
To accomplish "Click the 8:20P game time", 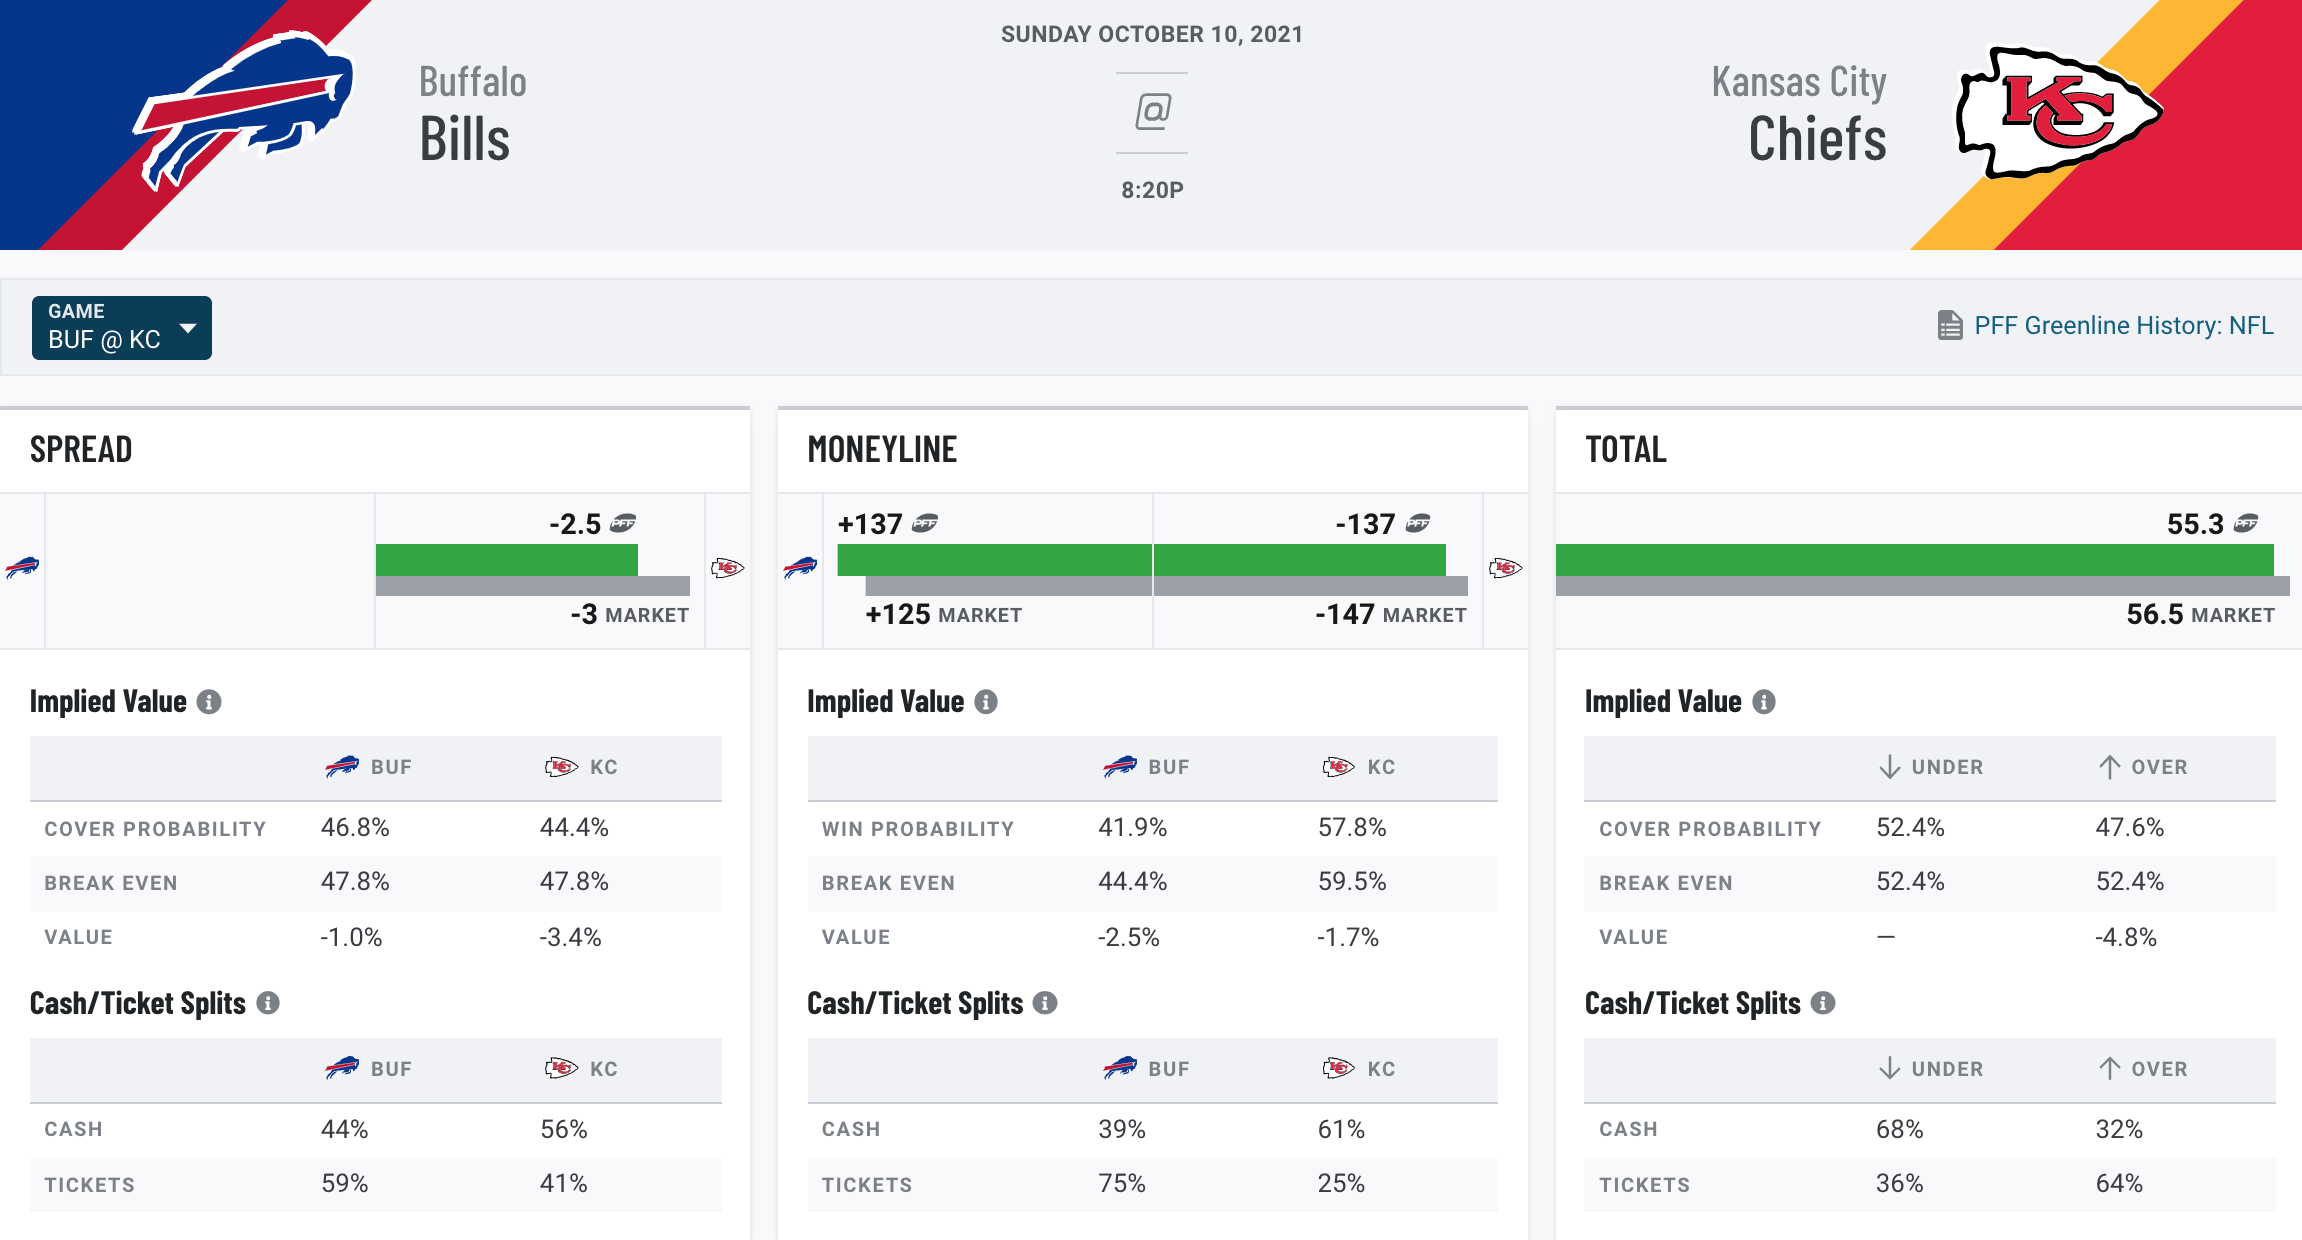I will pos(1152,190).
